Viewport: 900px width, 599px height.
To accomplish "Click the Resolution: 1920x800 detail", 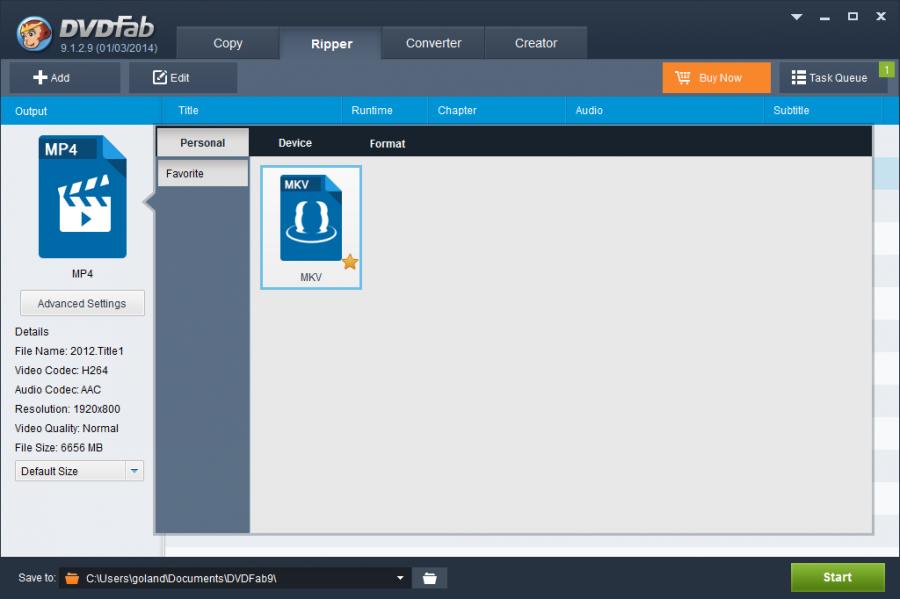I will tap(68, 409).
